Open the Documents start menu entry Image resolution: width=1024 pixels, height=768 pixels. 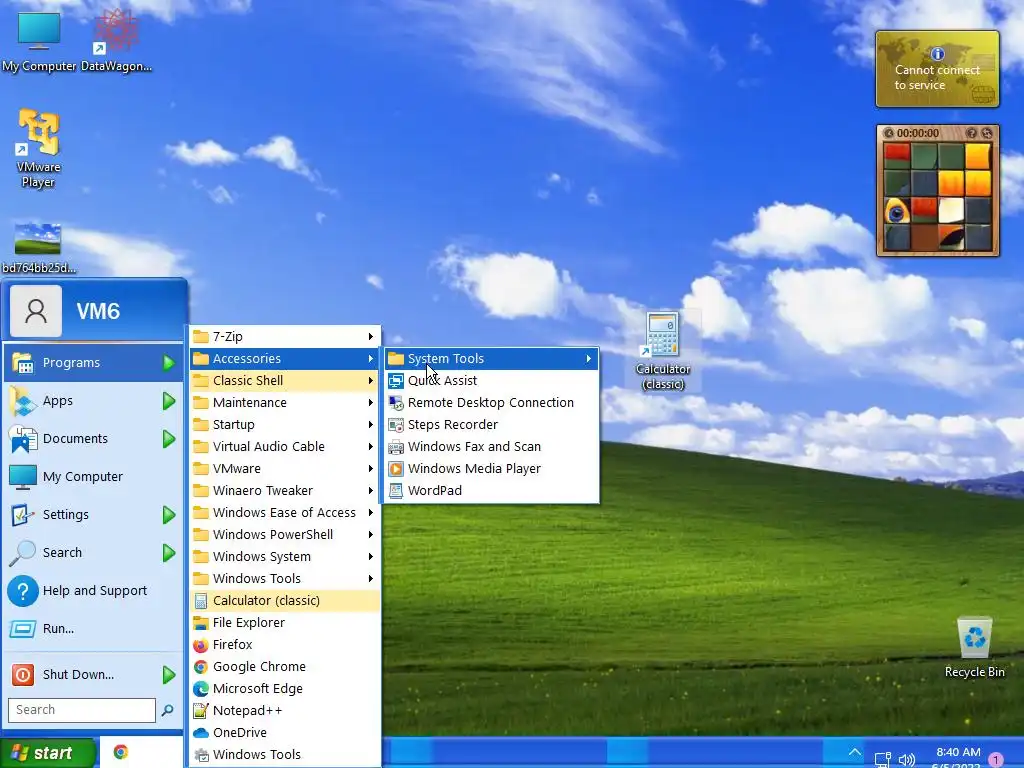(x=93, y=439)
